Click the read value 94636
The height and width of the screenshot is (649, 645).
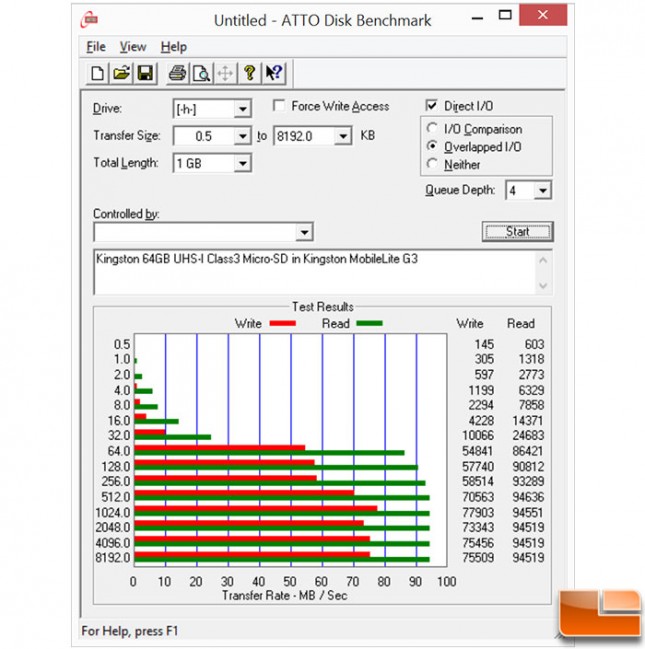(528, 497)
